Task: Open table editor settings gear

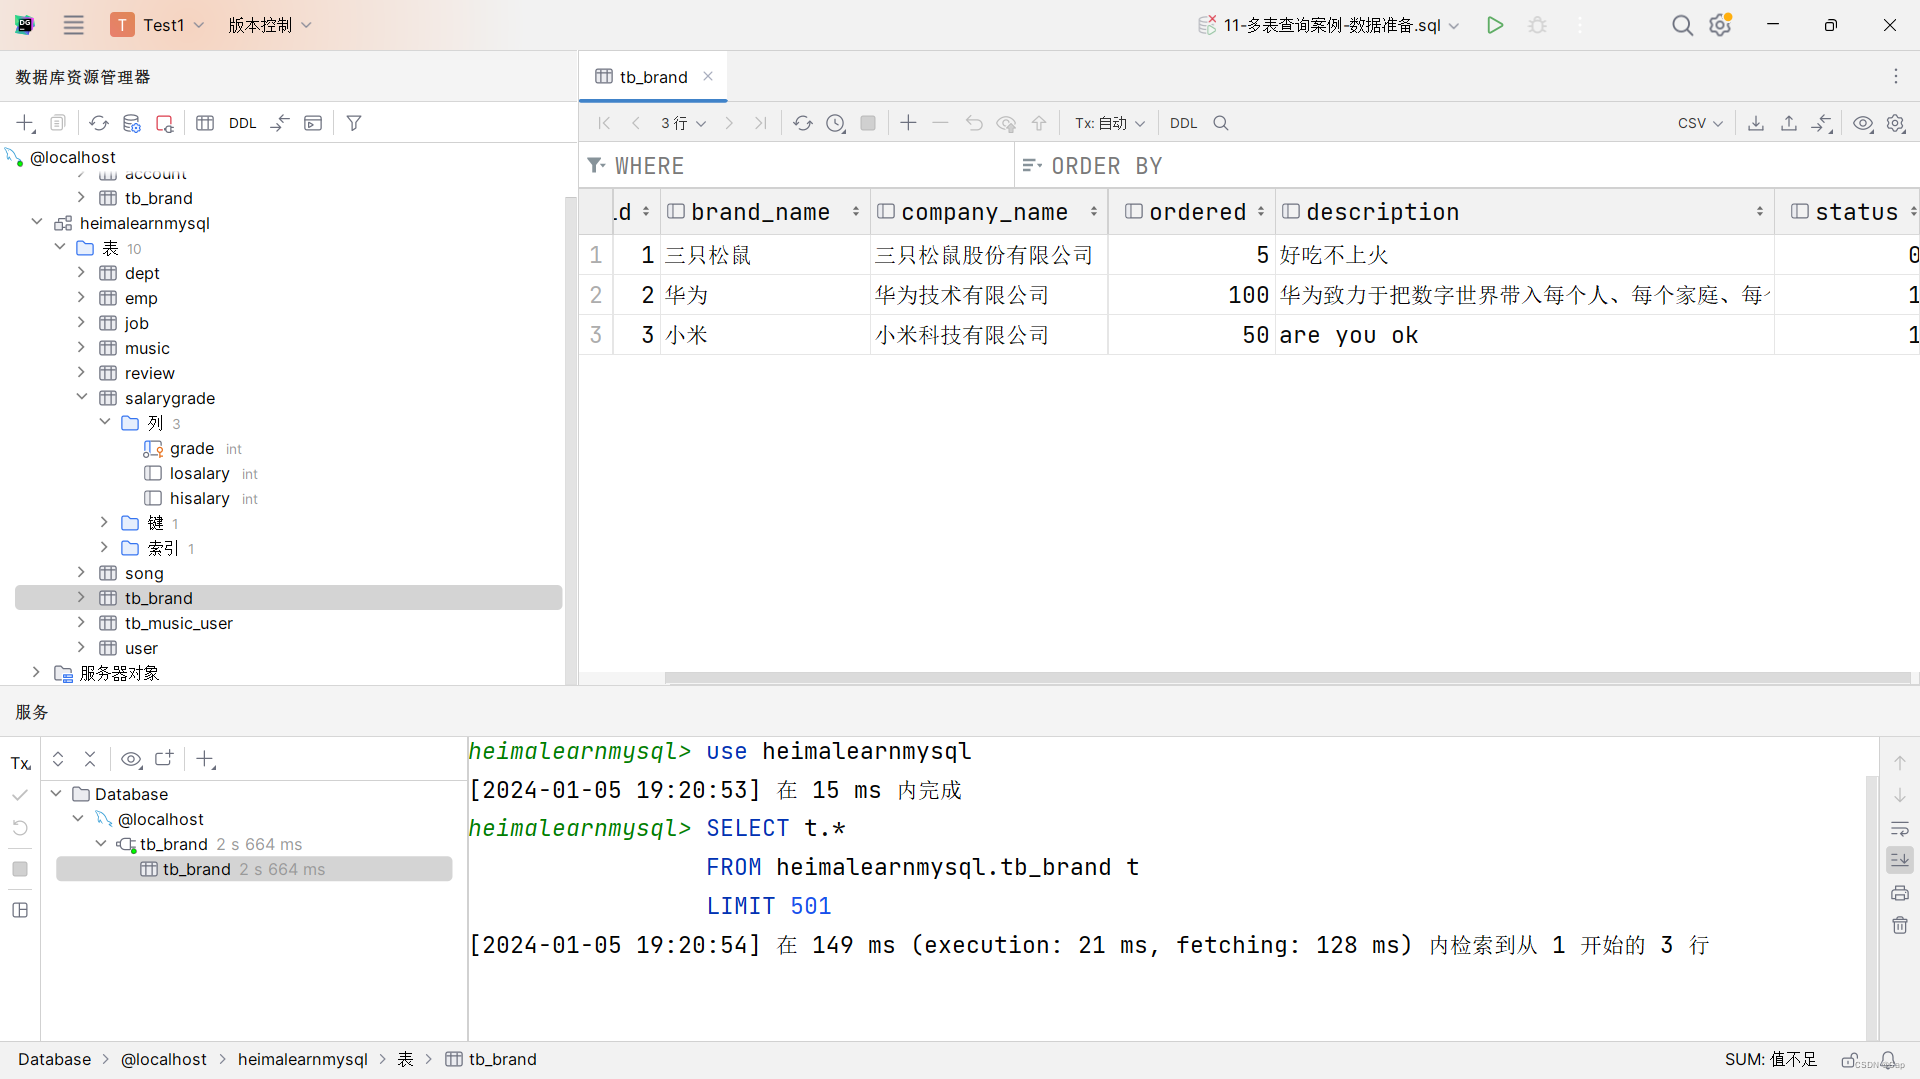Action: (1896, 123)
